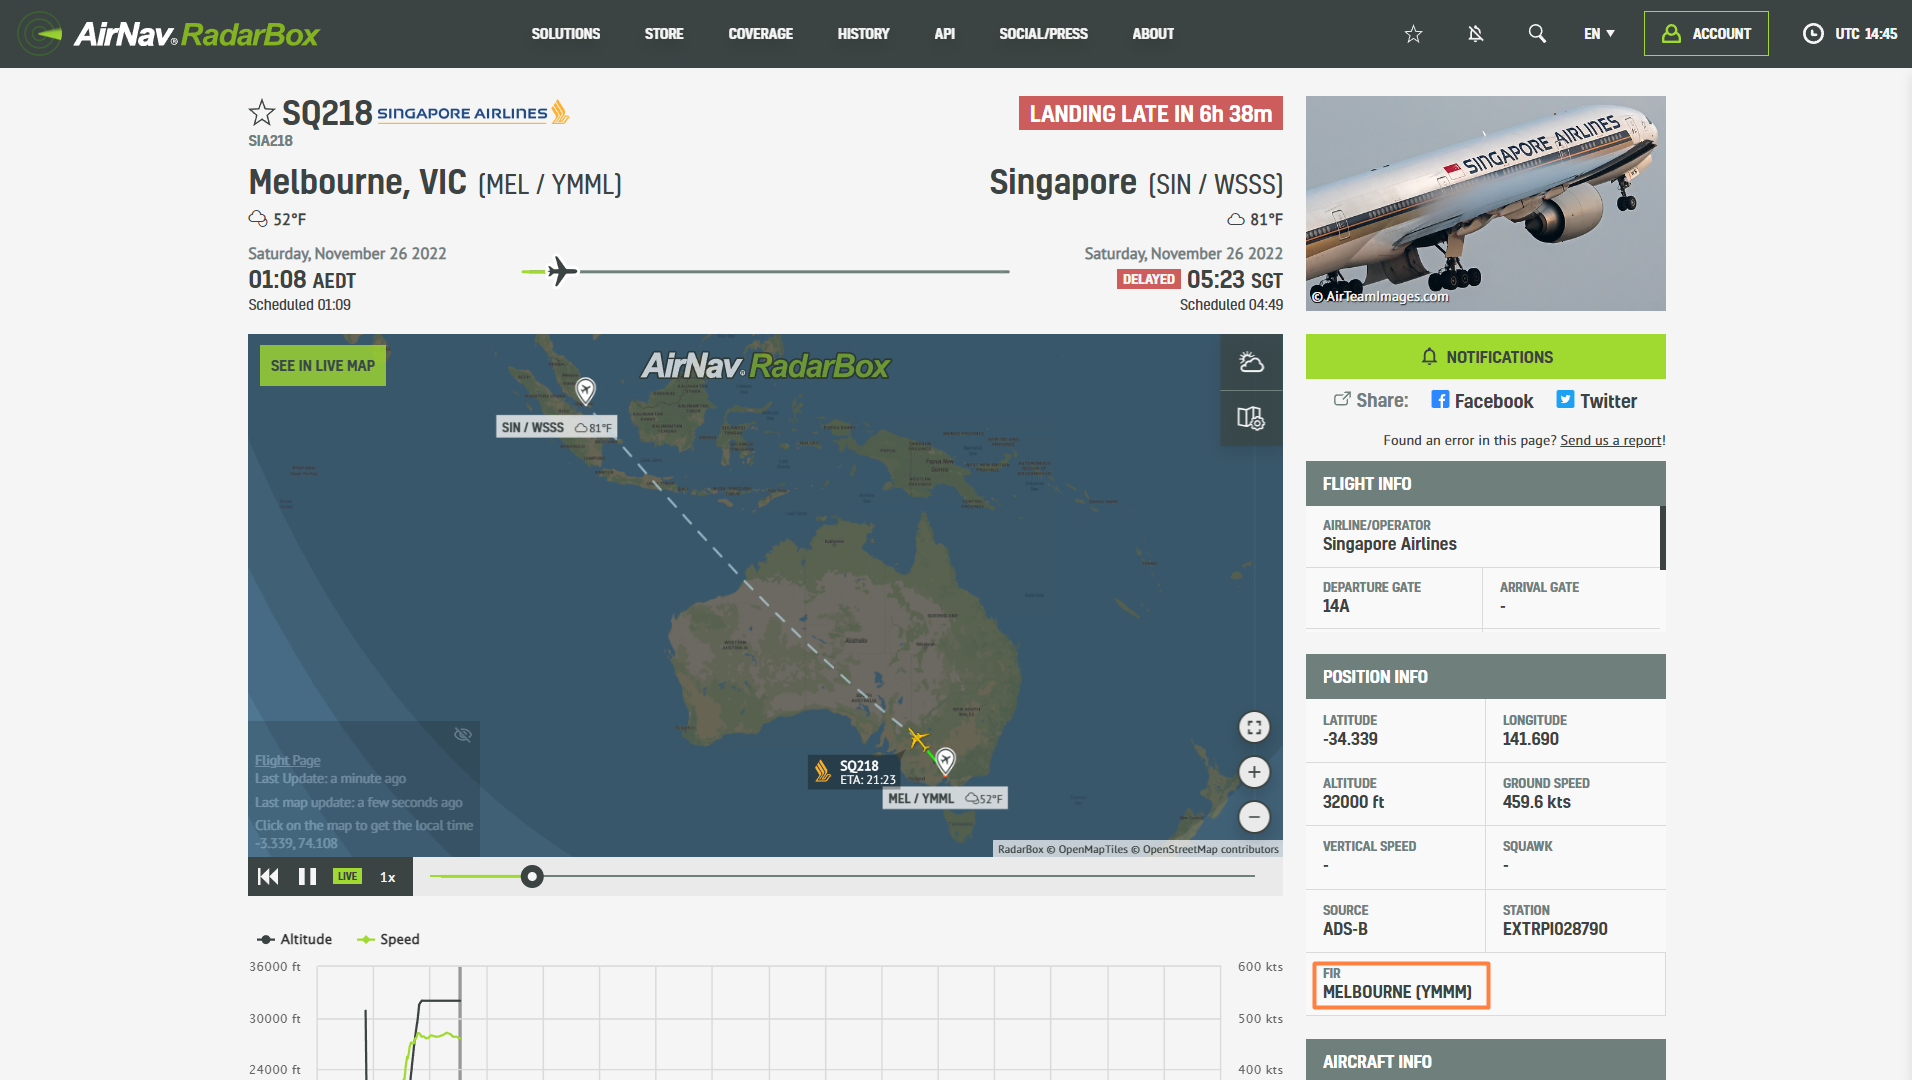Open the SOLUTIONS menu
This screenshot has width=1912, height=1080.
(x=566, y=34)
